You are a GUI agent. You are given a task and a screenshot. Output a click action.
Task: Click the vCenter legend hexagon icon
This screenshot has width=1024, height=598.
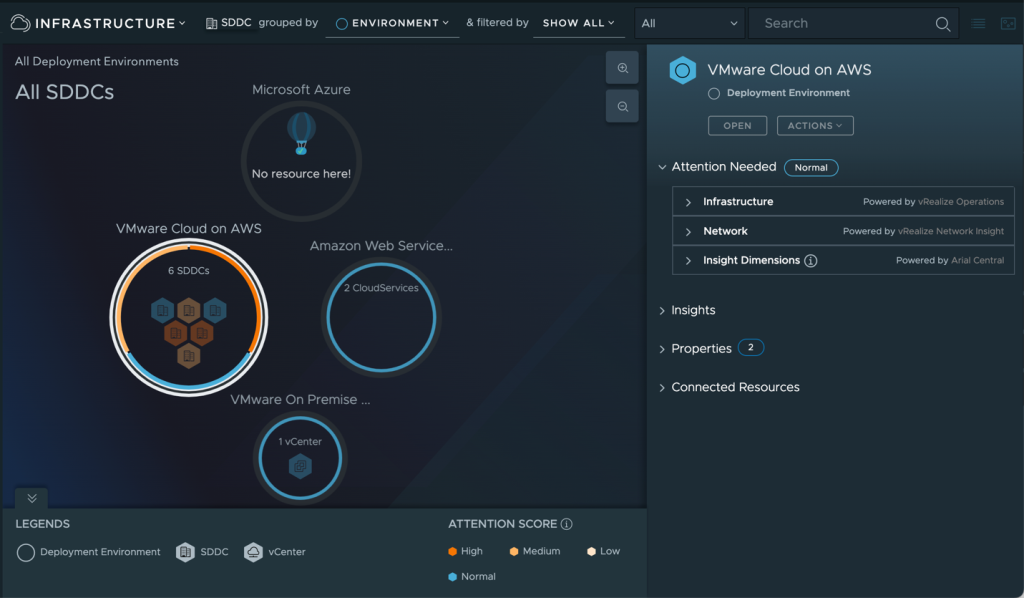[253, 552]
